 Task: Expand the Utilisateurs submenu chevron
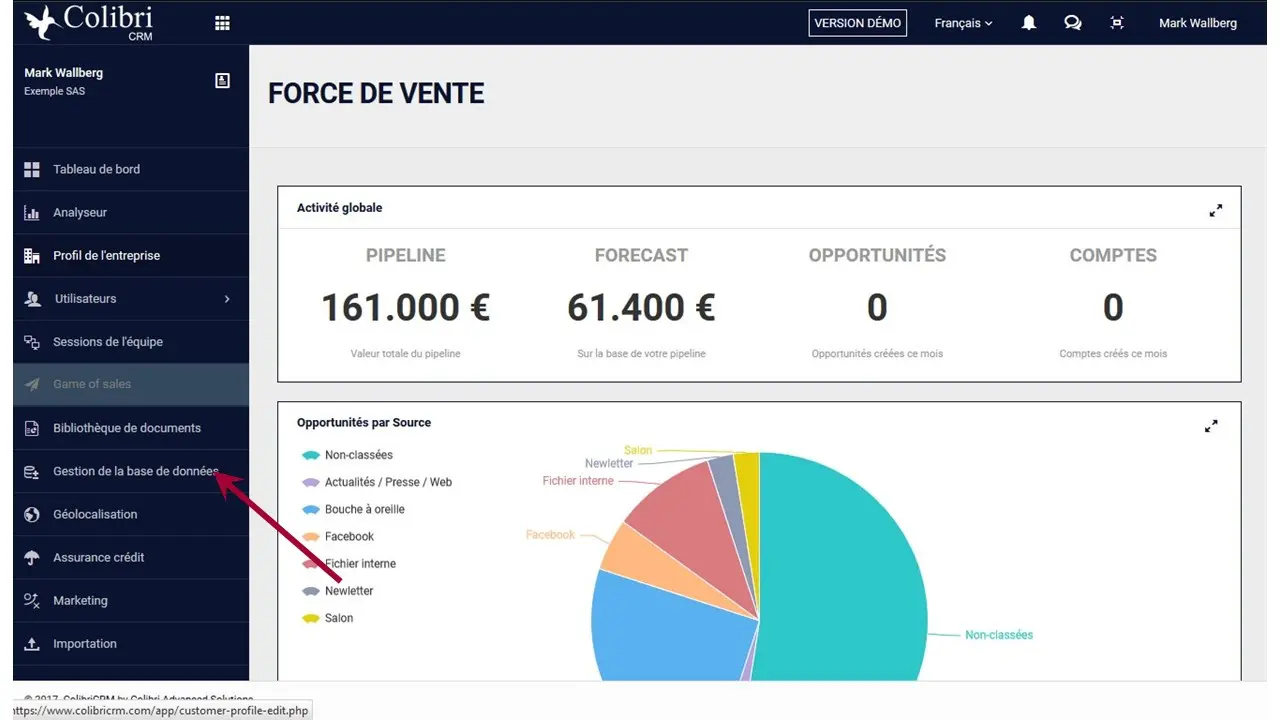pyautogui.click(x=227, y=299)
